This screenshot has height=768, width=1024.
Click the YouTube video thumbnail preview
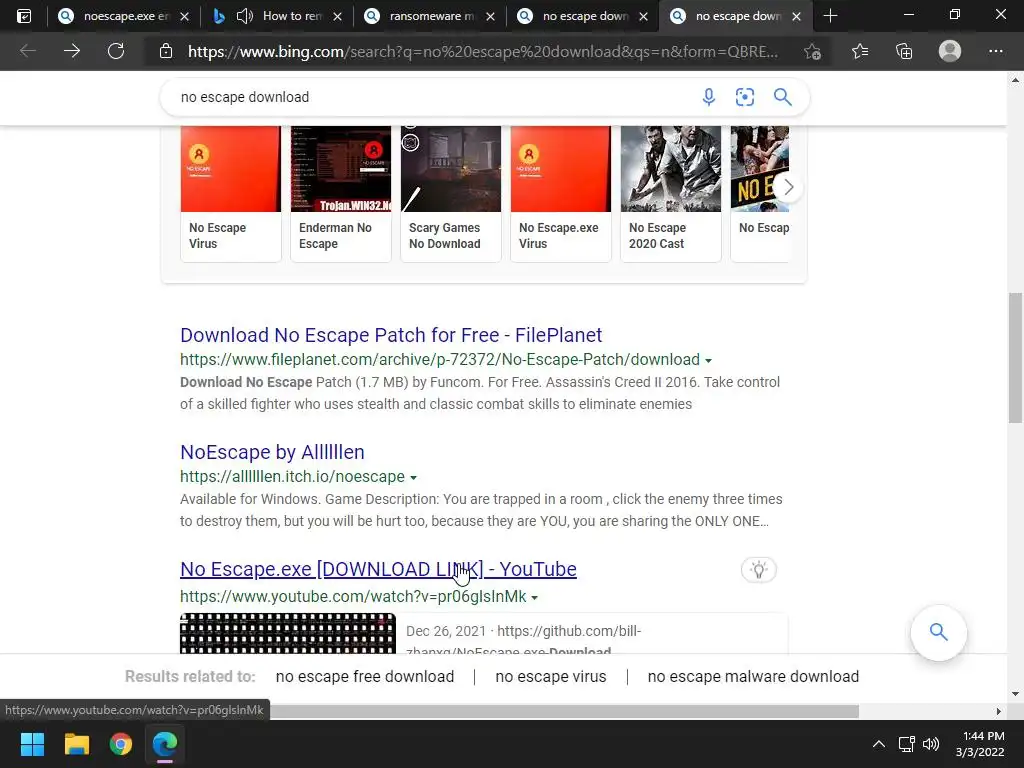click(x=288, y=633)
